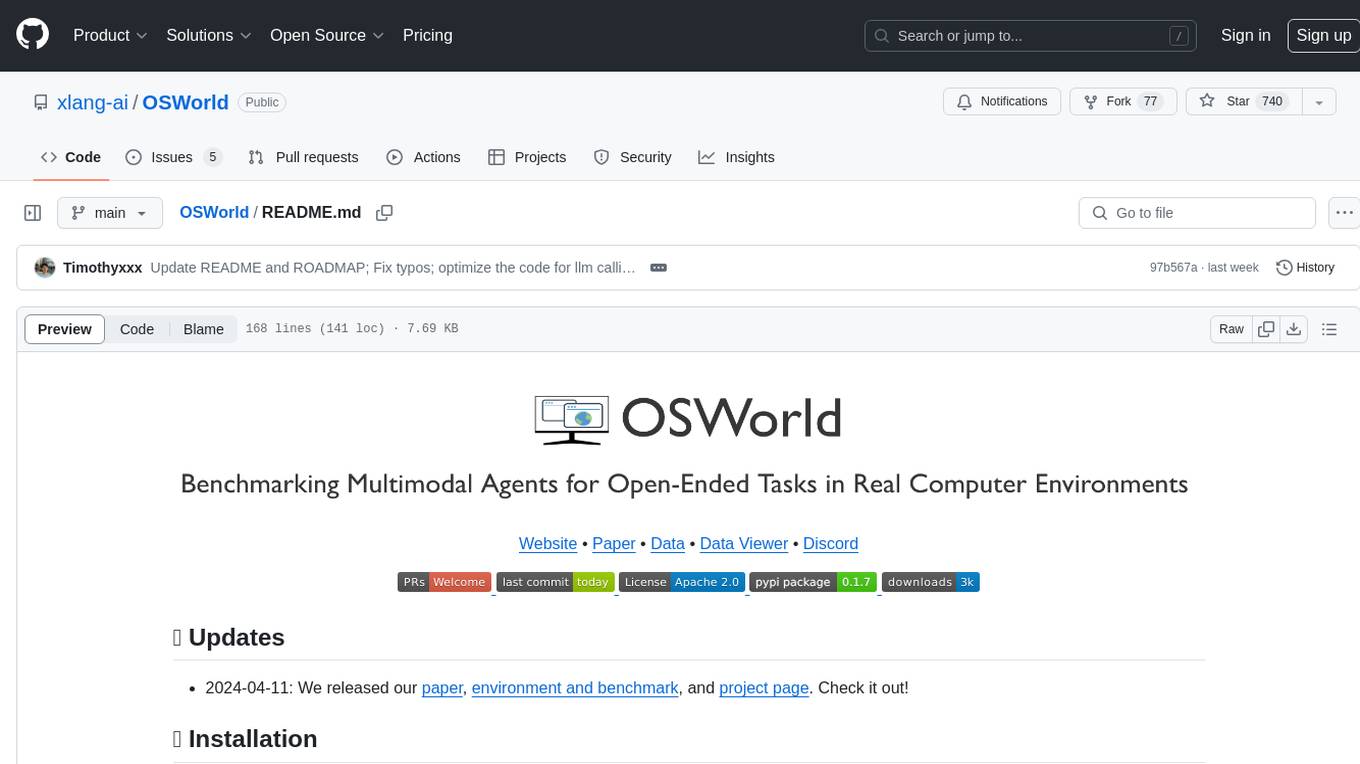Open the Insights tab
Image resolution: width=1360 pixels, height=764 pixels.
(x=736, y=157)
